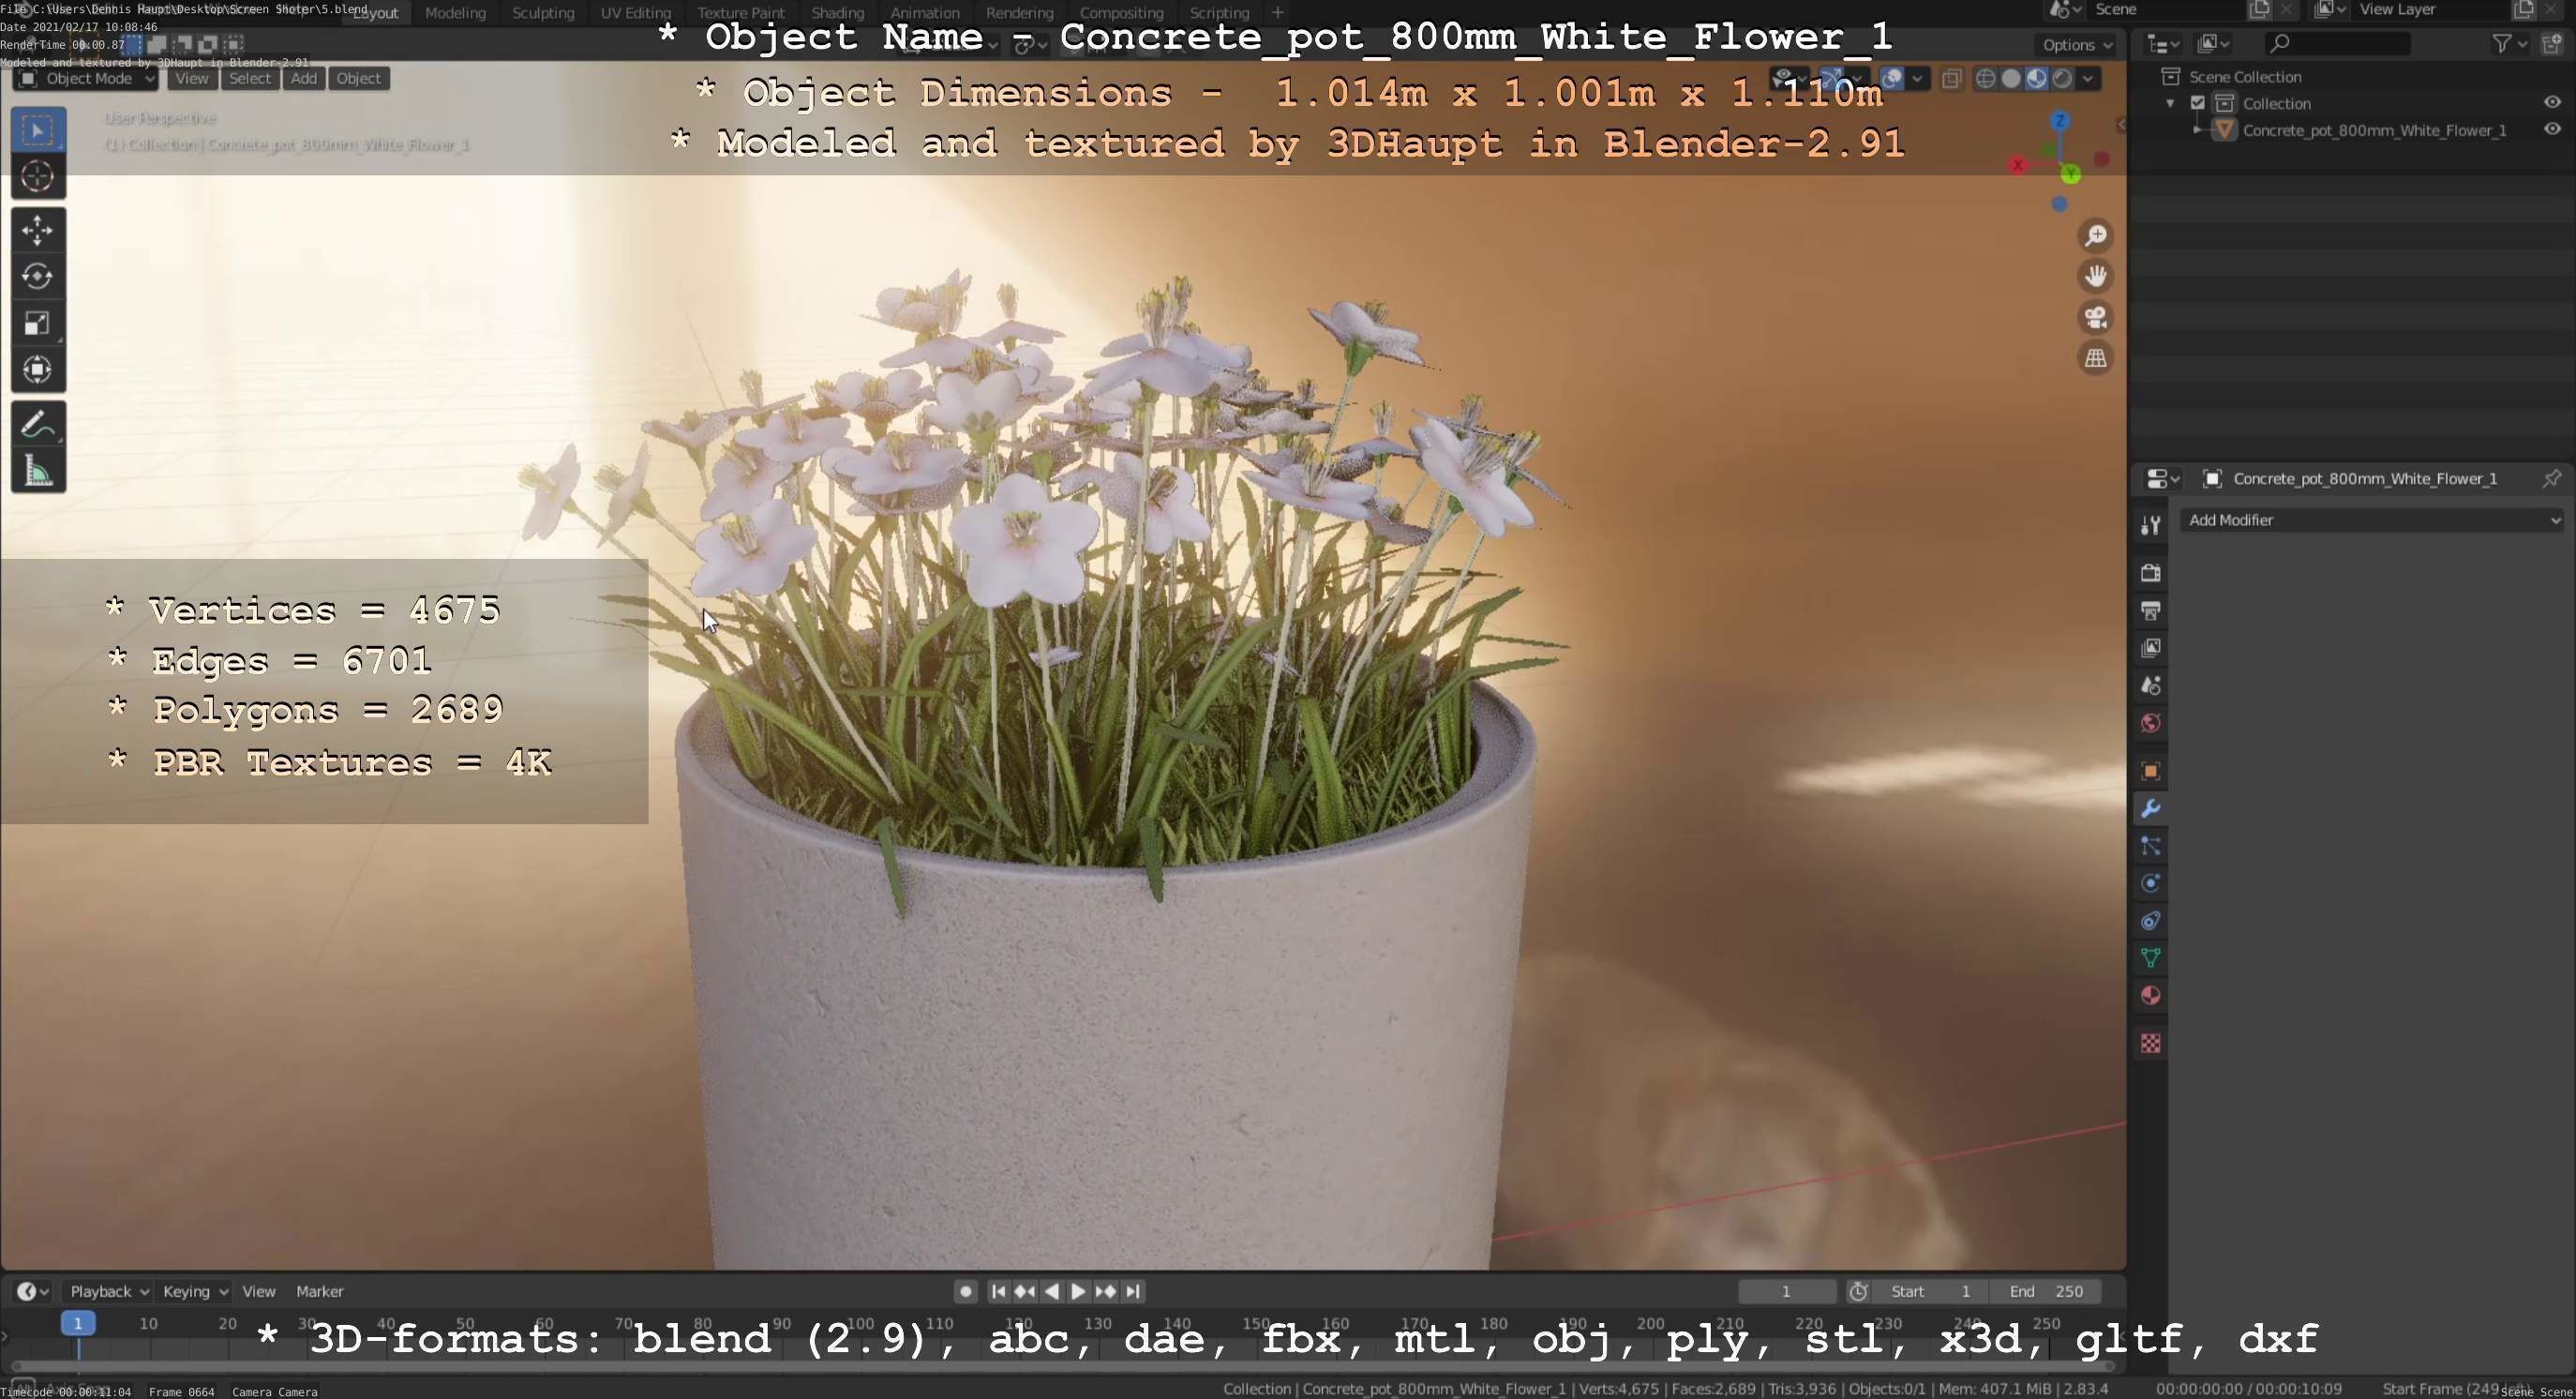The height and width of the screenshot is (1399, 2576).
Task: Switch to Rendered viewport shading
Action: coord(2062,78)
